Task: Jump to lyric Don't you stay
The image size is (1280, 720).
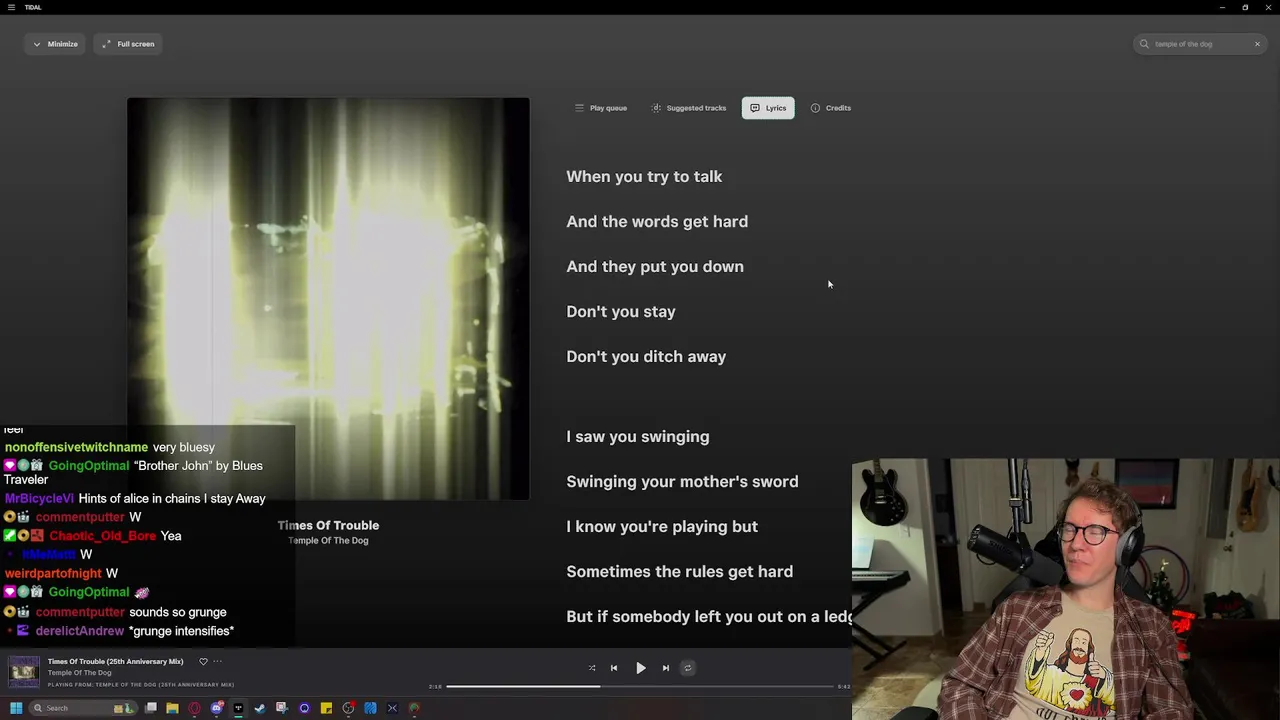Action: [621, 312]
